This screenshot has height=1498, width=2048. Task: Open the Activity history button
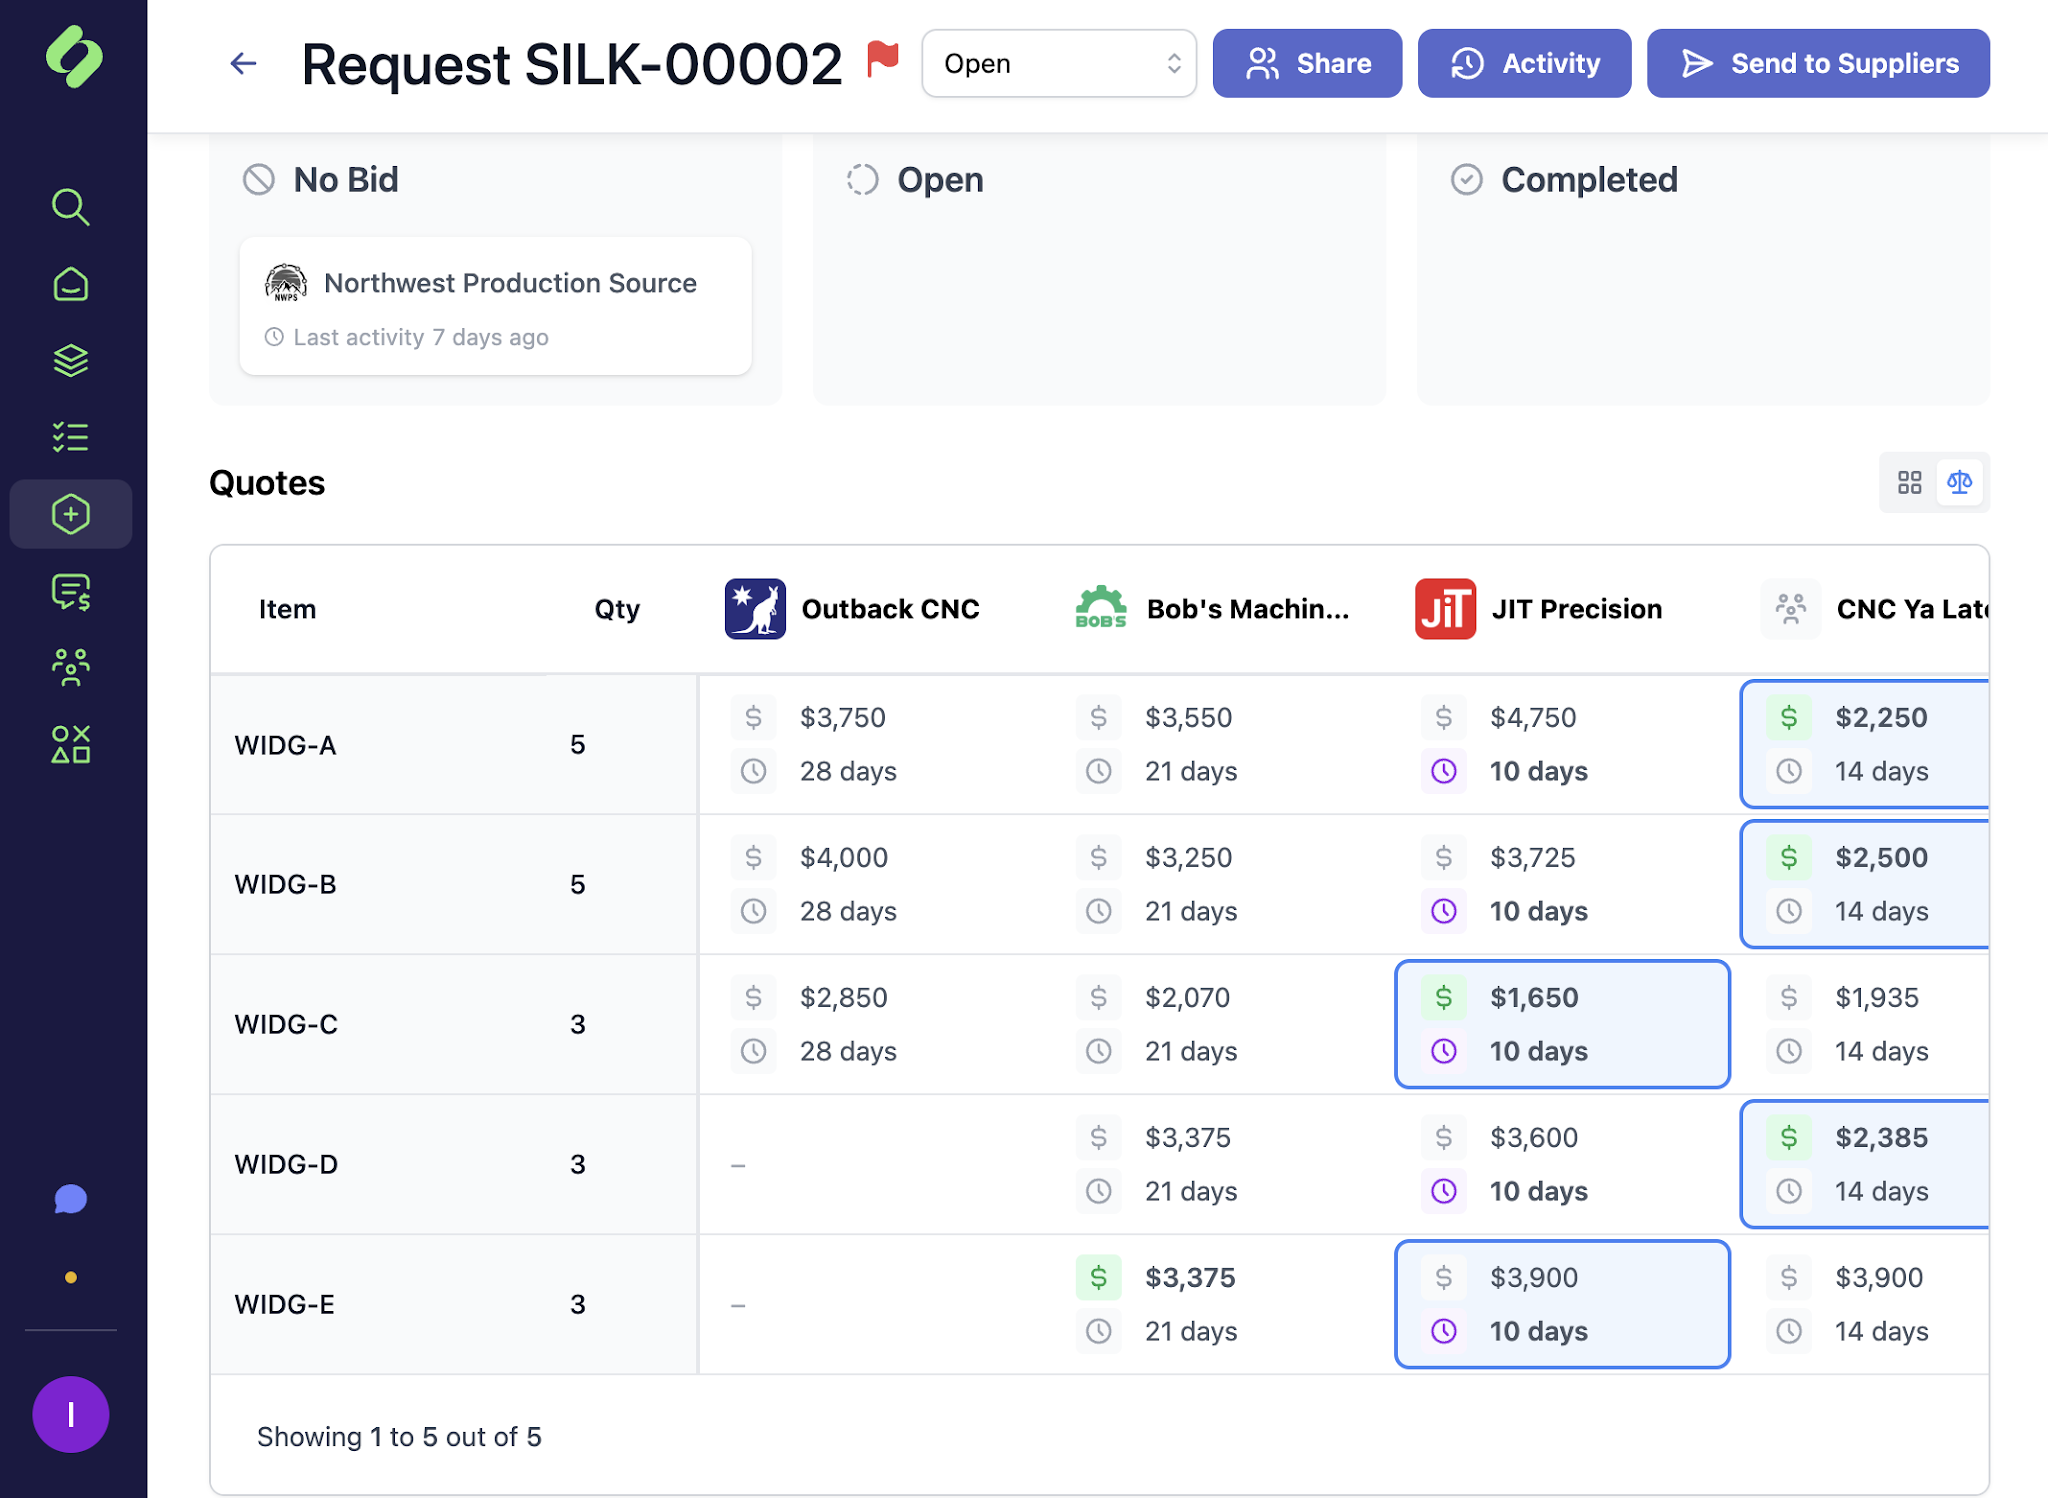[1524, 63]
